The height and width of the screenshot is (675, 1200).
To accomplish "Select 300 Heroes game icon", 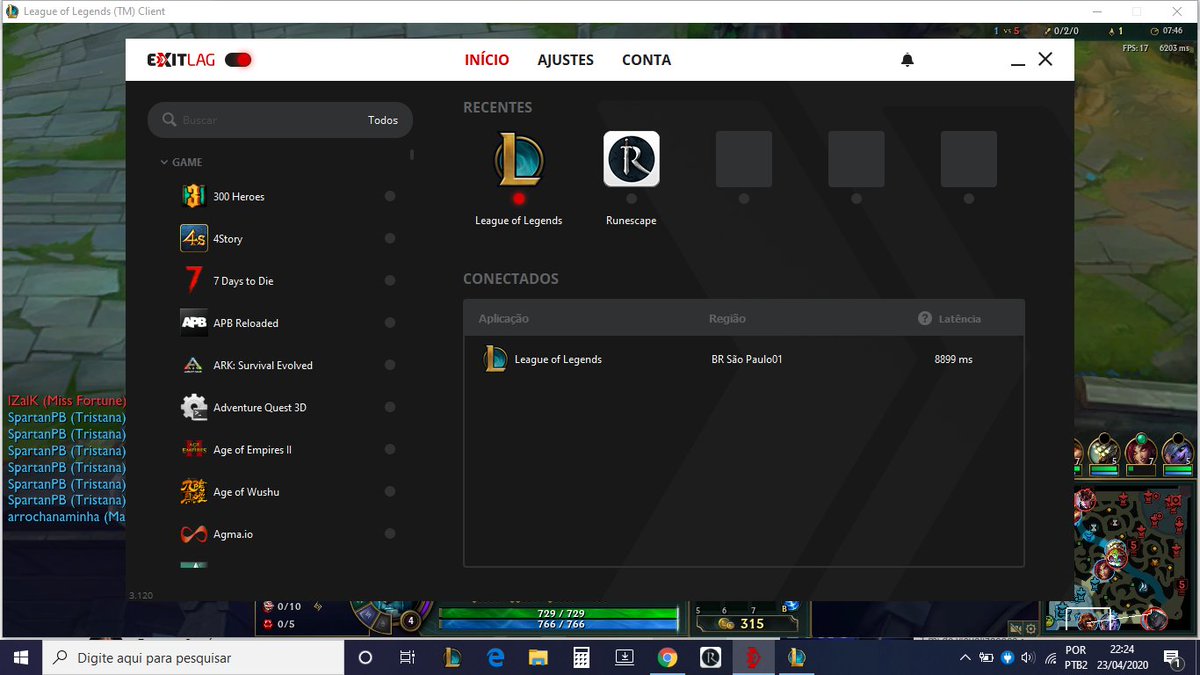I will pyautogui.click(x=194, y=197).
